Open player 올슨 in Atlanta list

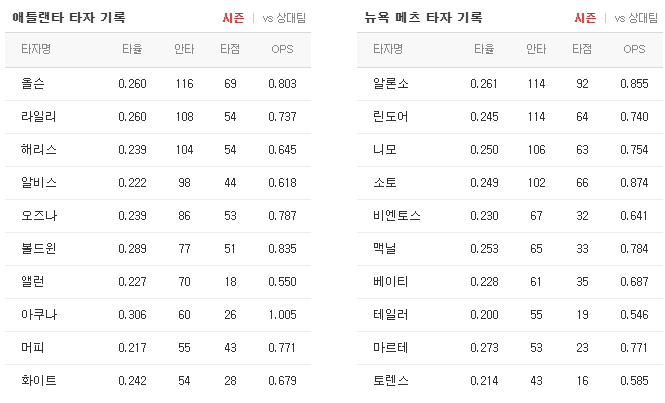pos(33,84)
